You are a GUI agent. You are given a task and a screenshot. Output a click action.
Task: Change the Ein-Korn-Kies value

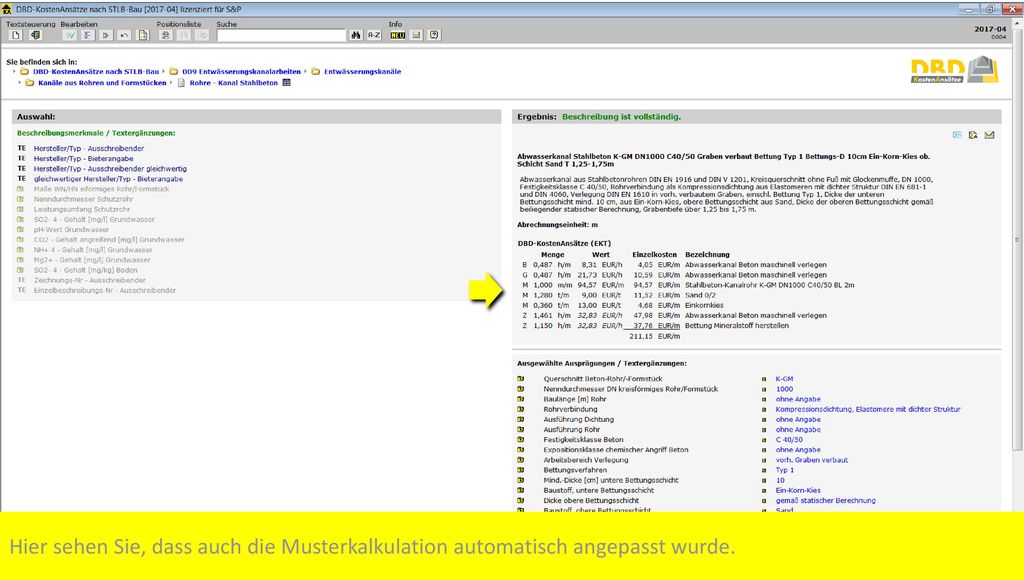[798, 490]
